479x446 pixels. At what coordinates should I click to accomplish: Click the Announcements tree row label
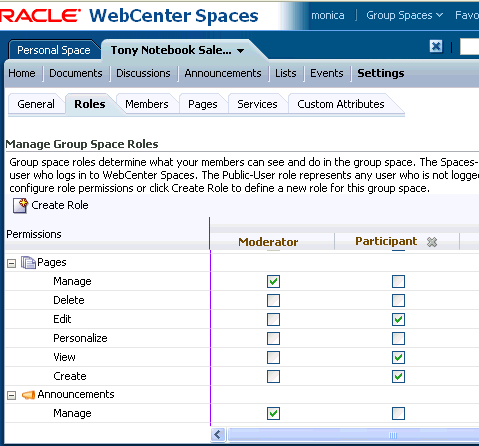point(76,394)
